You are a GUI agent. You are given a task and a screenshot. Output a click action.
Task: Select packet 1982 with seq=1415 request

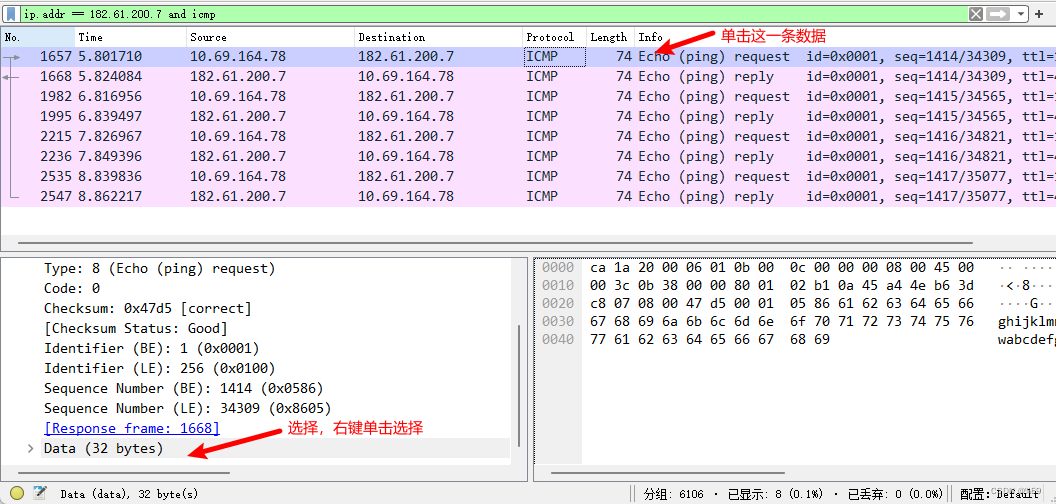tap(528, 96)
